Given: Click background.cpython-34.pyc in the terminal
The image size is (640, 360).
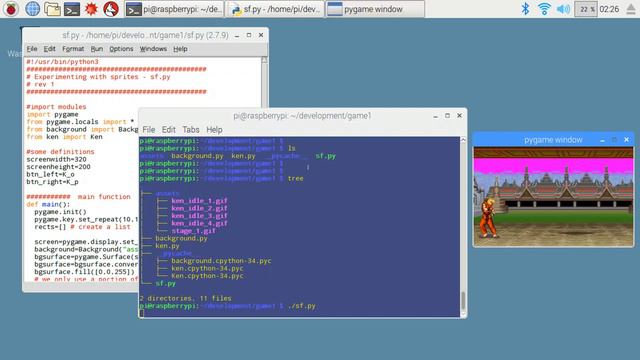Looking at the screenshot, I should point(221,261).
